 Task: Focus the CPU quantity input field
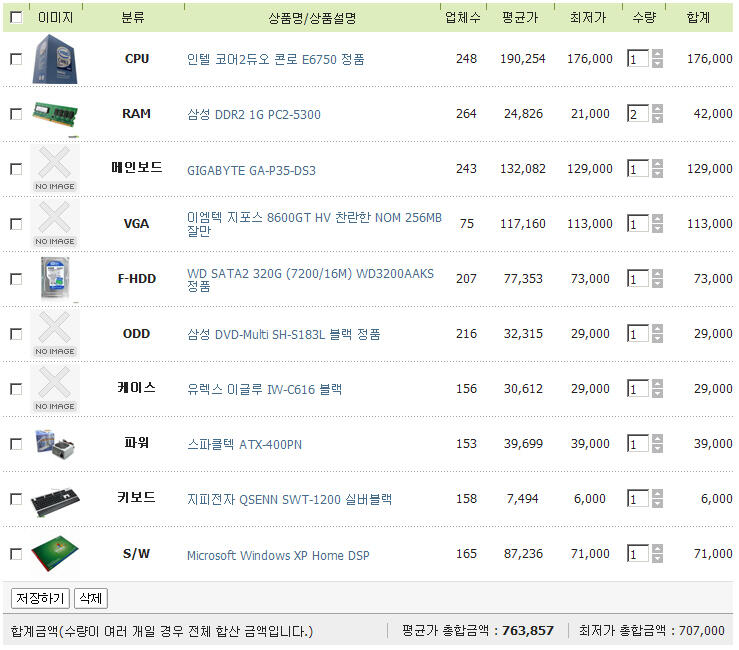[x=638, y=59]
